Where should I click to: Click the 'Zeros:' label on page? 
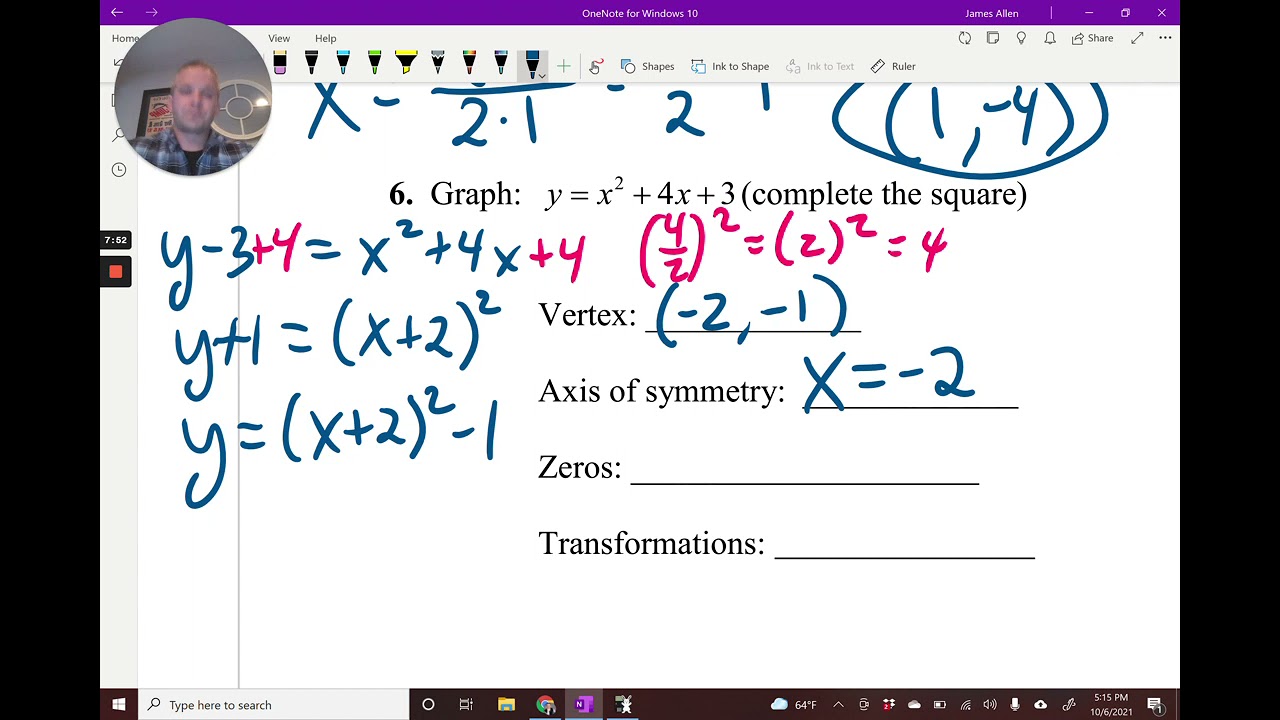580,467
